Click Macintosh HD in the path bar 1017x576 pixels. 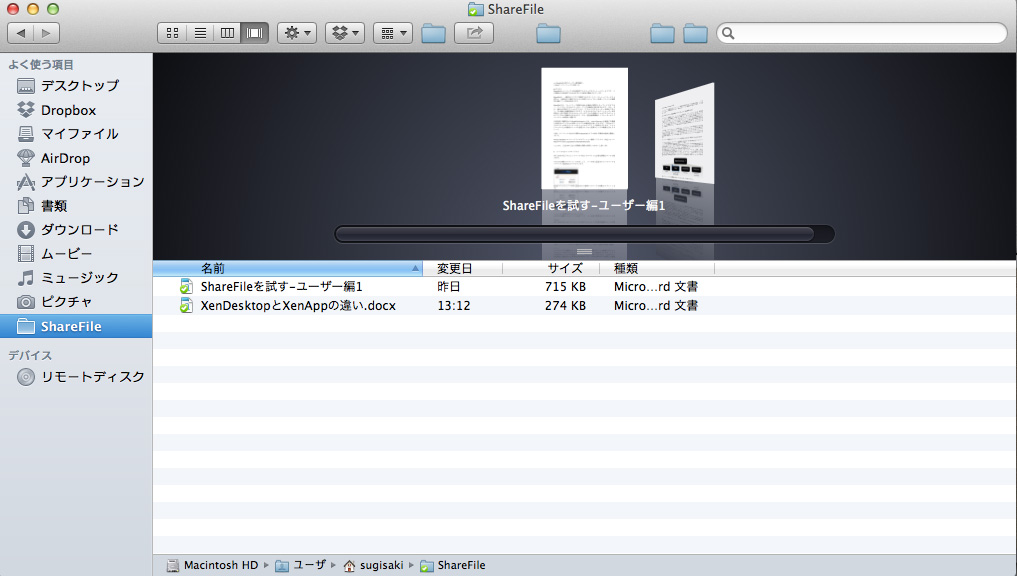coord(212,565)
